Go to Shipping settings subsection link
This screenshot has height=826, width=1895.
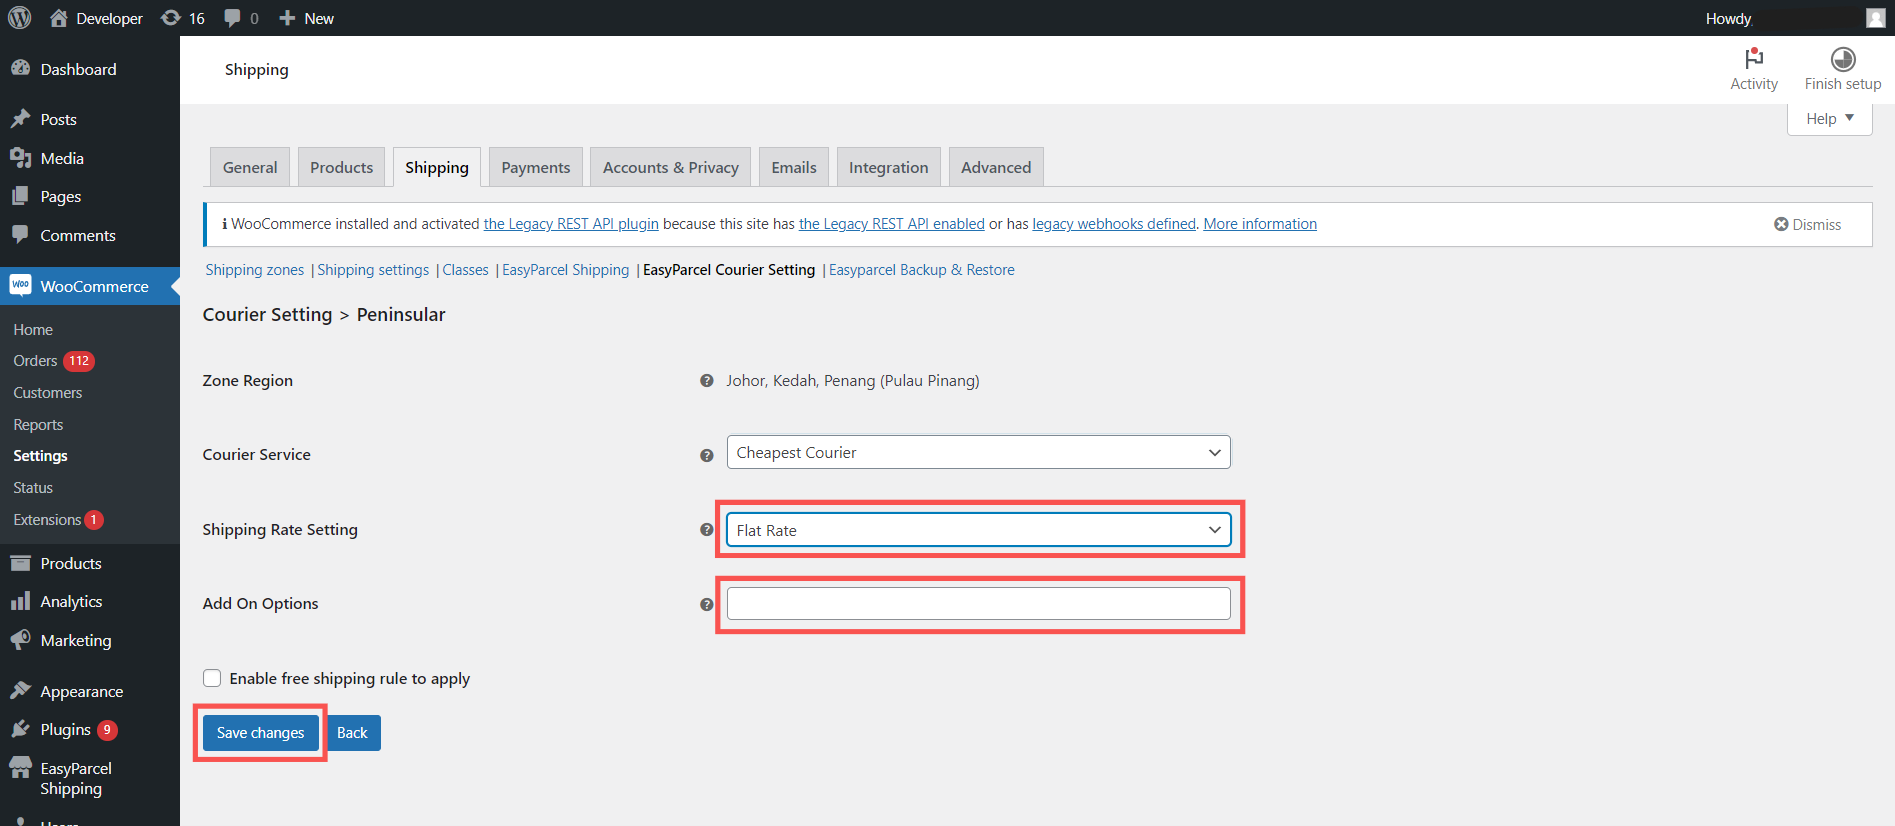(x=373, y=270)
